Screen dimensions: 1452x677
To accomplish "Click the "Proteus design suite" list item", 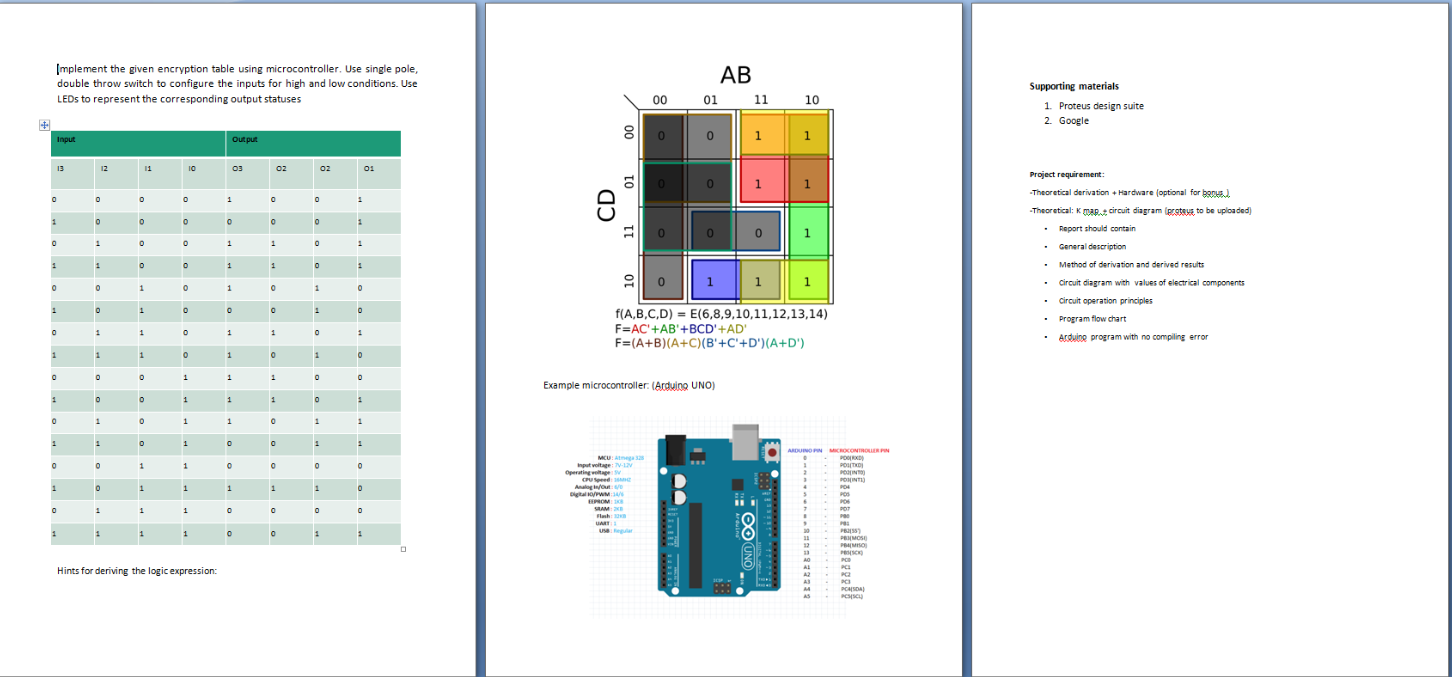I will [x=1101, y=106].
